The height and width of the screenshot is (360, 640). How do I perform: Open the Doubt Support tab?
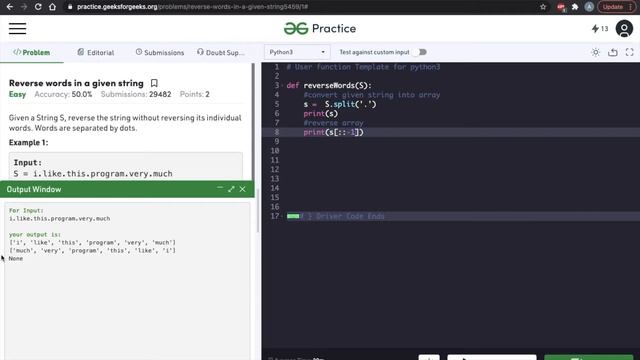point(221,52)
